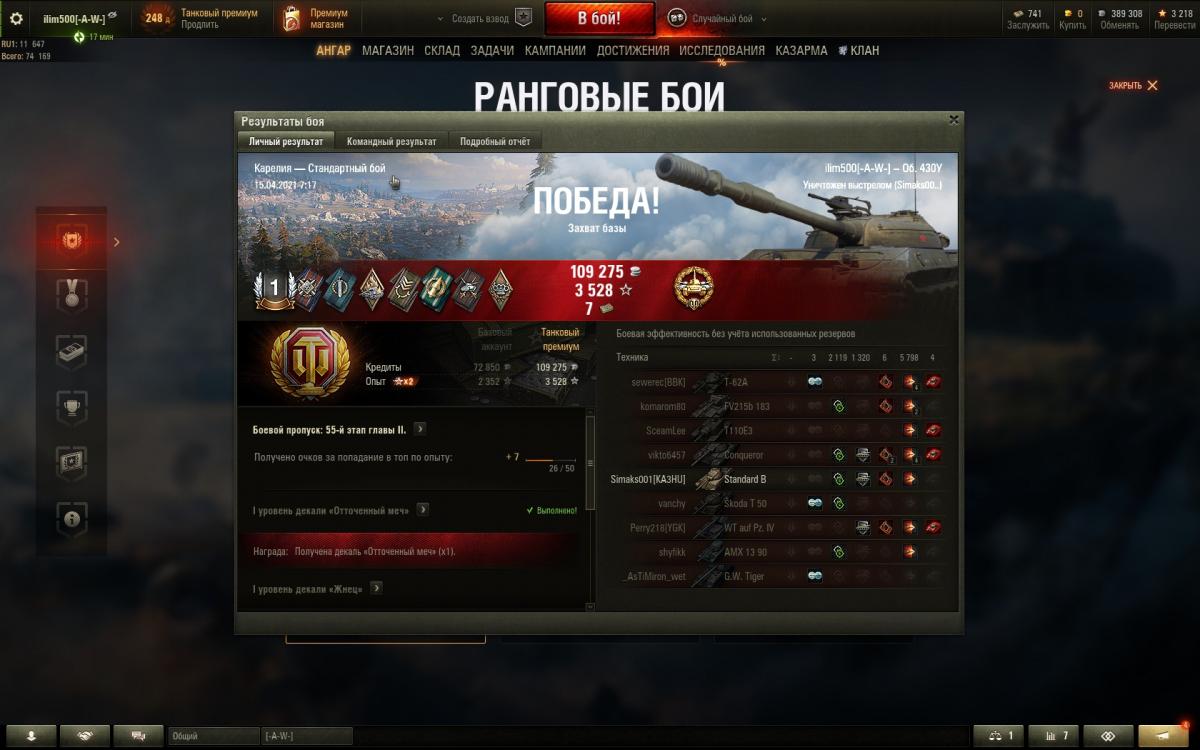This screenshot has width=1200, height=750.
Task: Expand the «Жнец» decal task
Action: pos(376,588)
